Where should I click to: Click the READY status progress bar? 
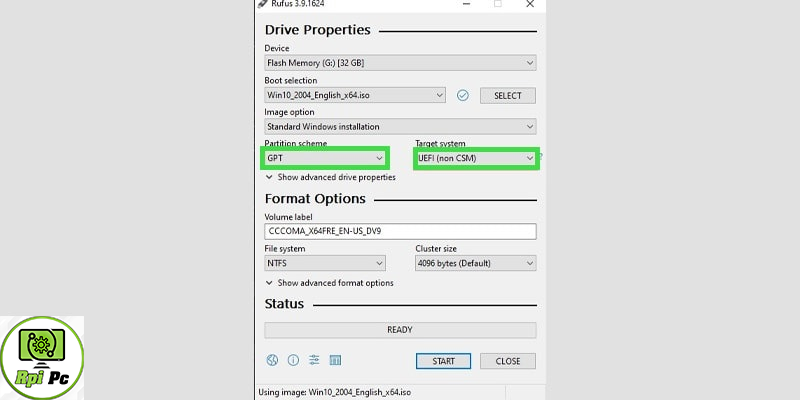pyautogui.click(x=400, y=330)
